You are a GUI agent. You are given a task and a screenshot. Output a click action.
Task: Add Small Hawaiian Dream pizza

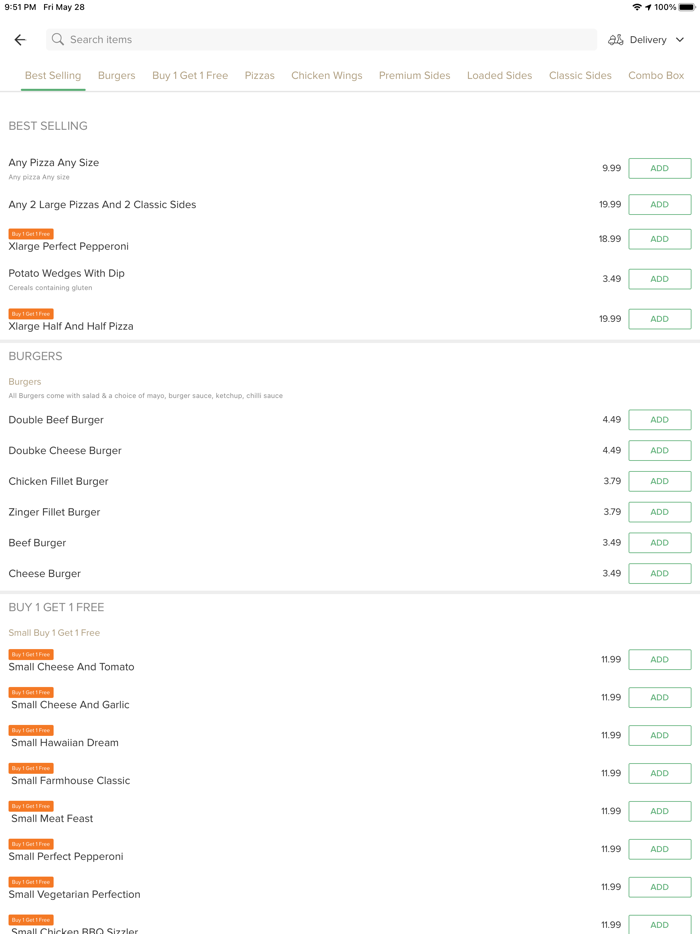click(659, 735)
